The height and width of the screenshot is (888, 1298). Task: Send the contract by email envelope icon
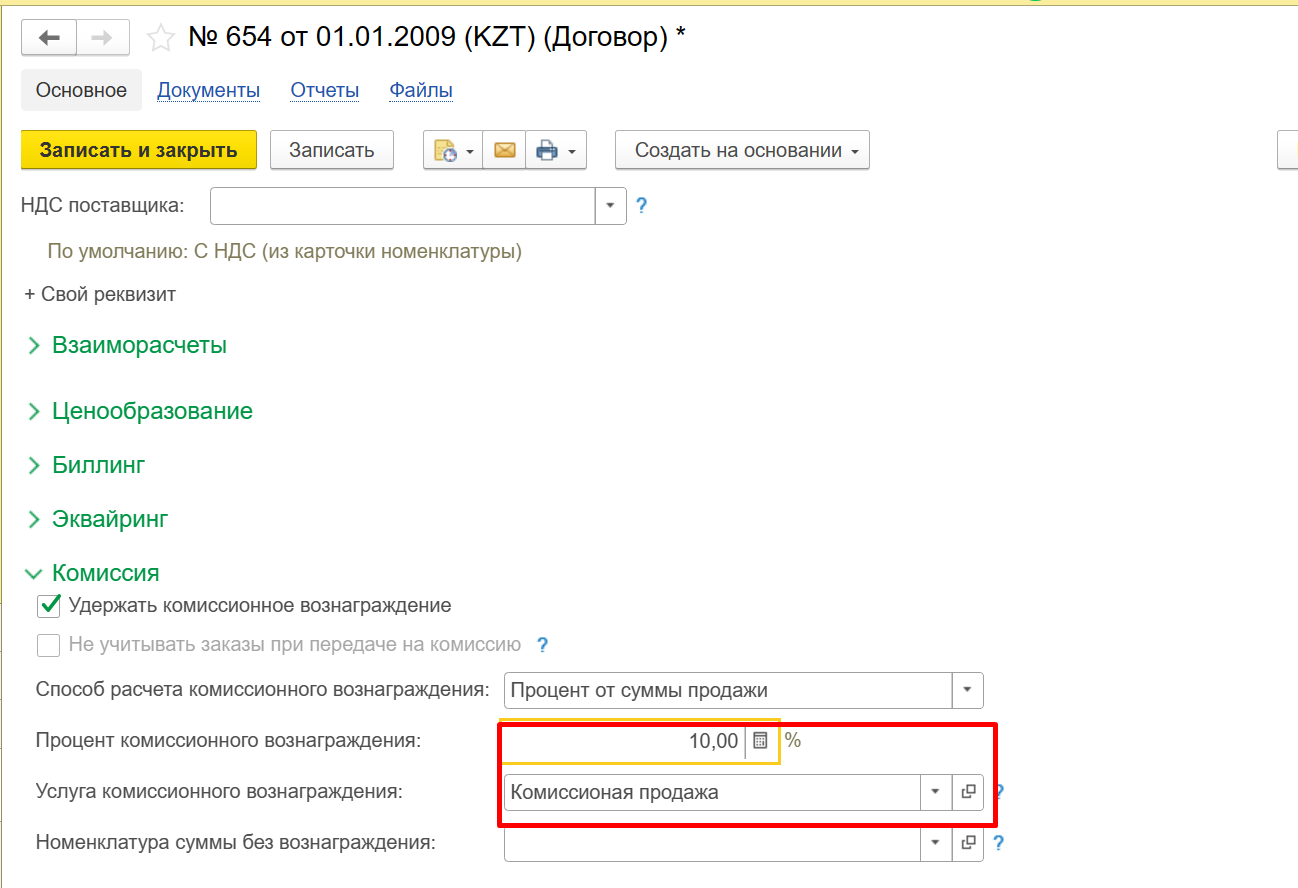[504, 150]
